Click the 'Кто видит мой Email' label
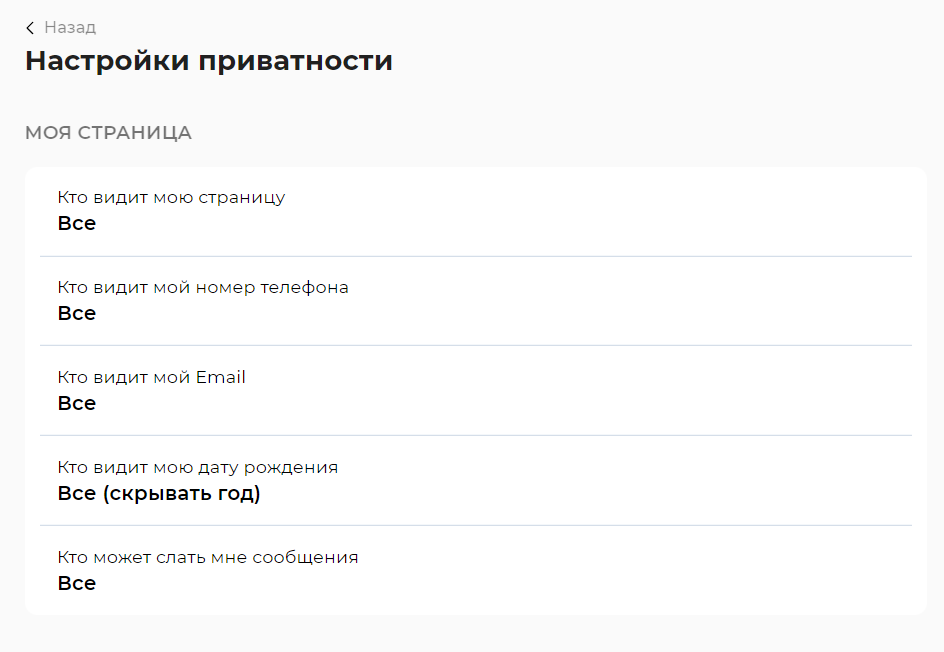Screen dimensions: 944x652 click(x=151, y=377)
